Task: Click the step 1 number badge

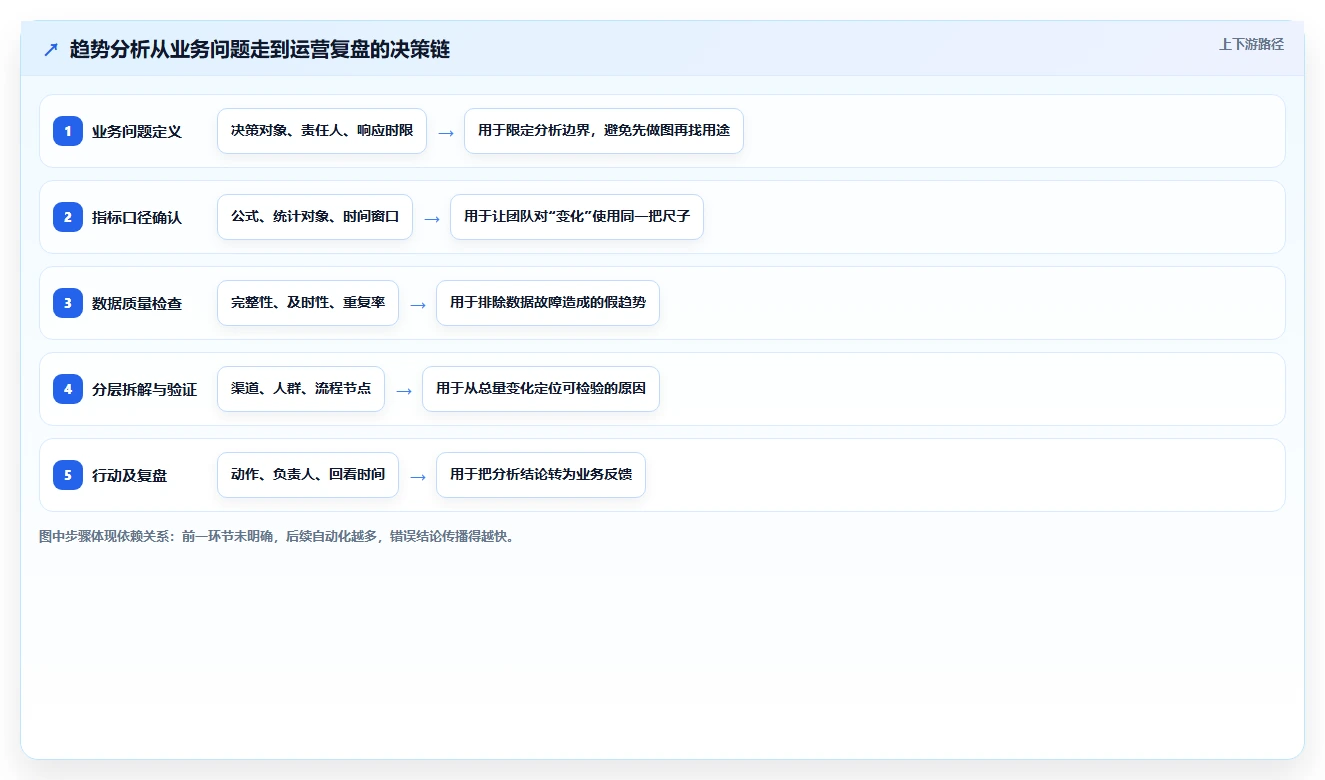Action: 68,131
